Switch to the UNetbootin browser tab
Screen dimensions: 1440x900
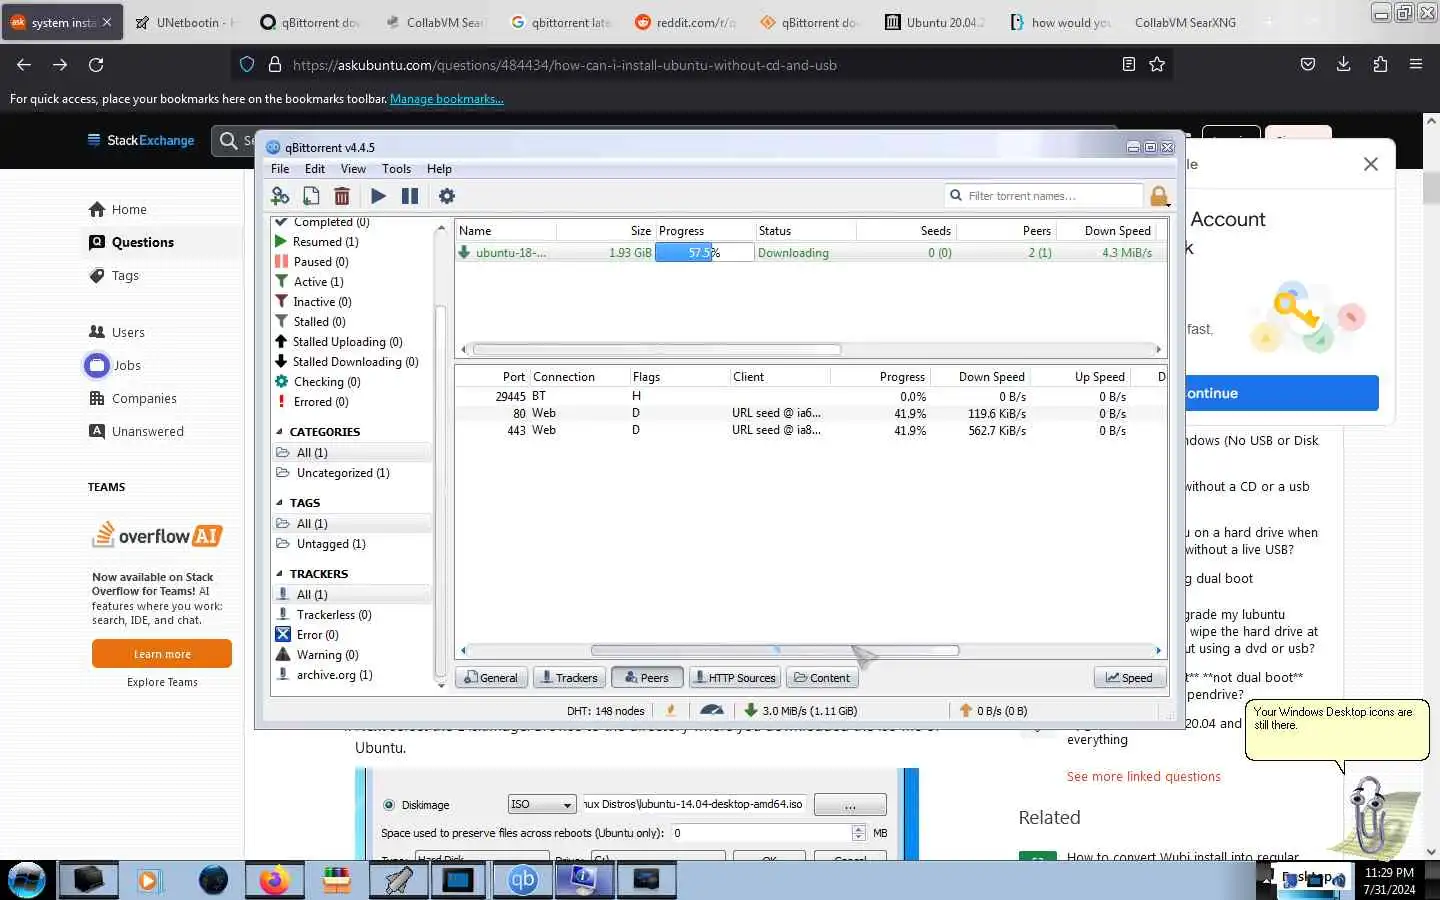tap(185, 22)
